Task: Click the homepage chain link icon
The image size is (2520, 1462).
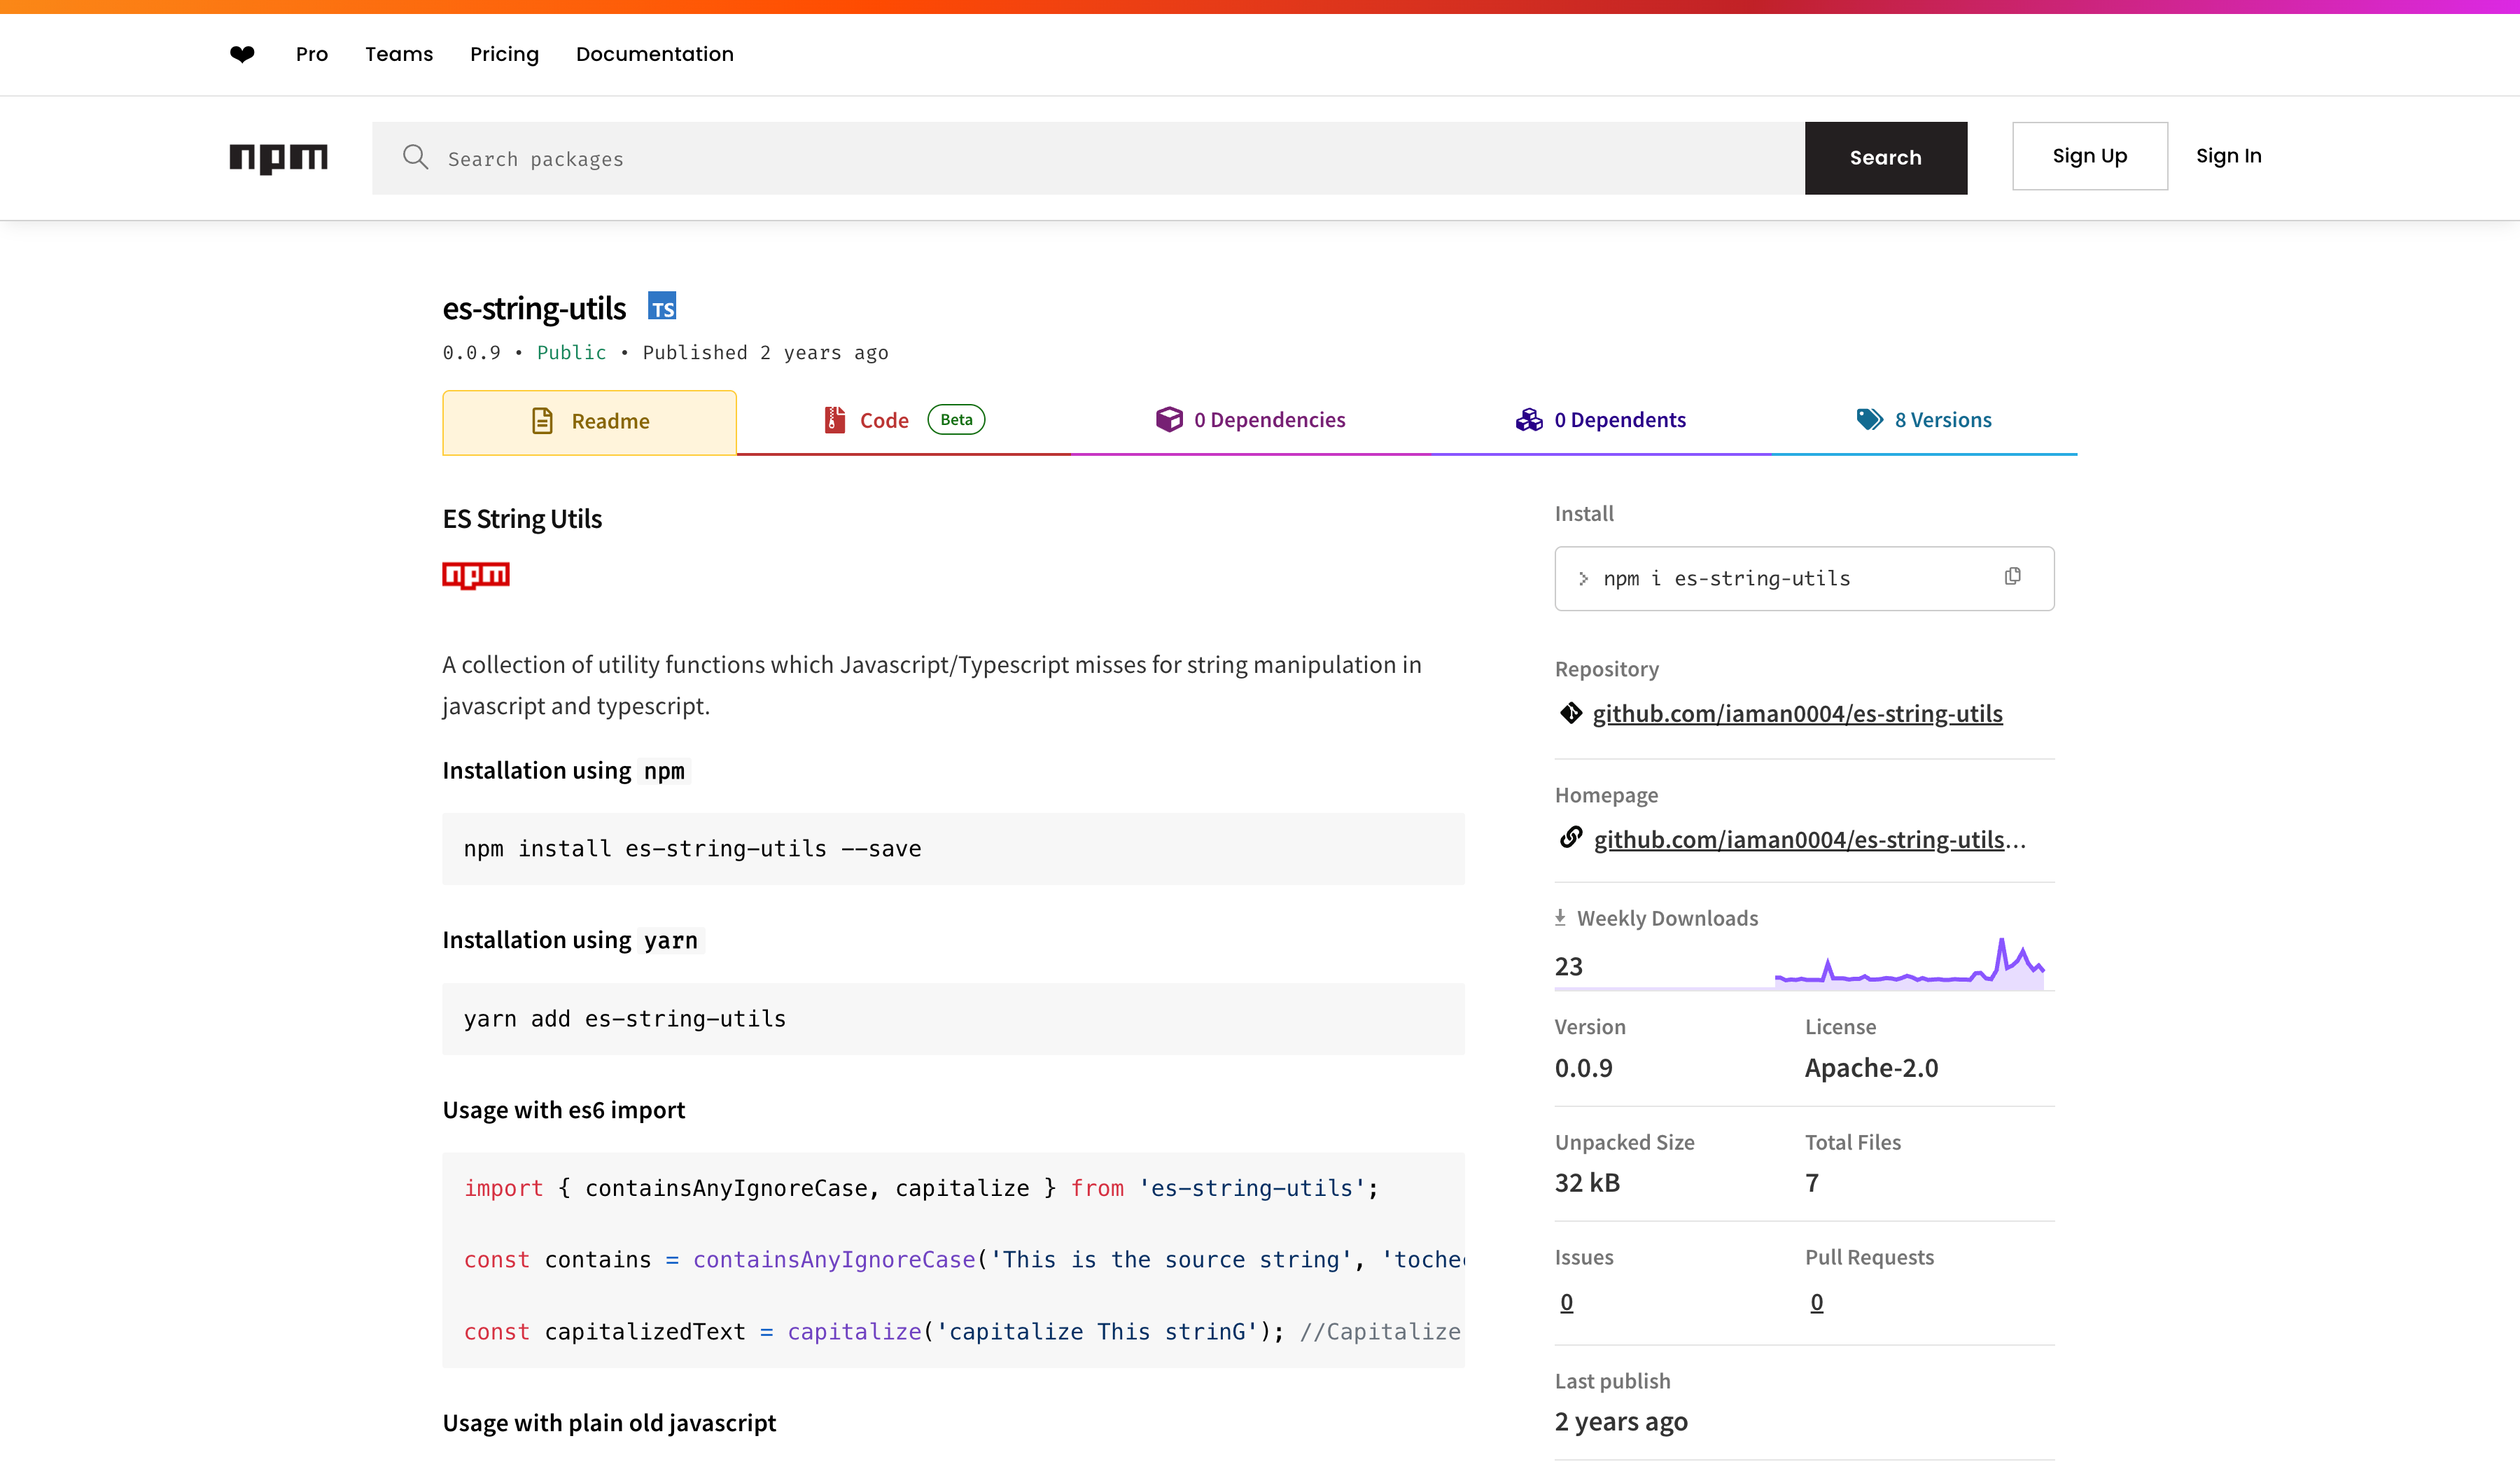Action: point(1571,838)
